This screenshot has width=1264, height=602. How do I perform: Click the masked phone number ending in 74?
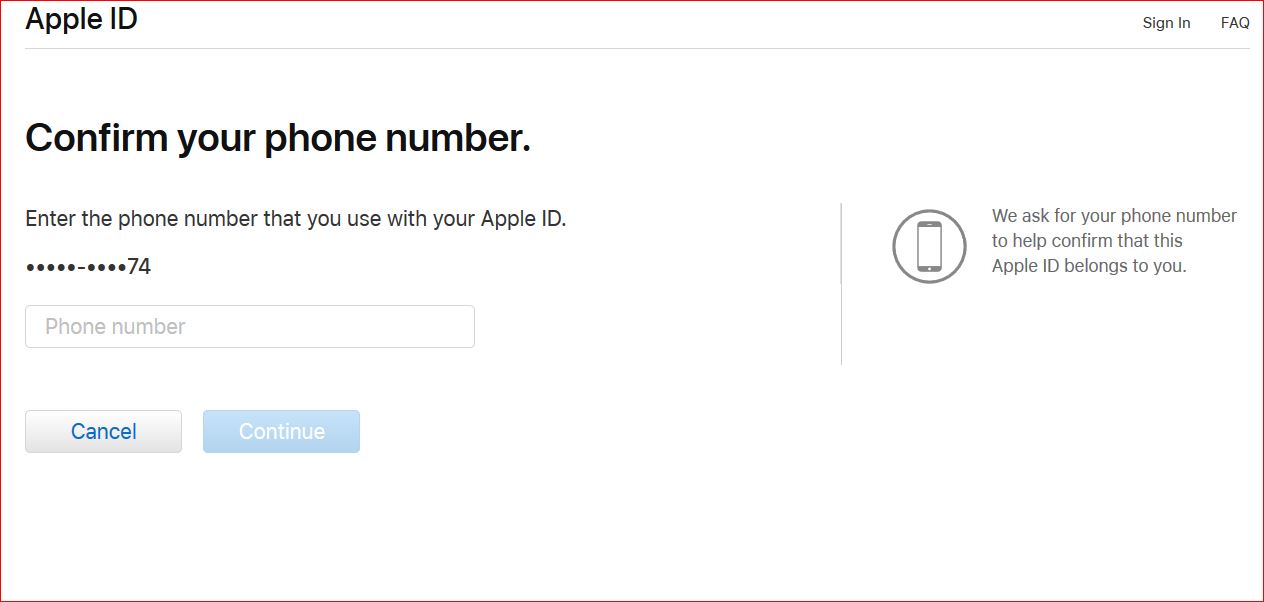88,267
